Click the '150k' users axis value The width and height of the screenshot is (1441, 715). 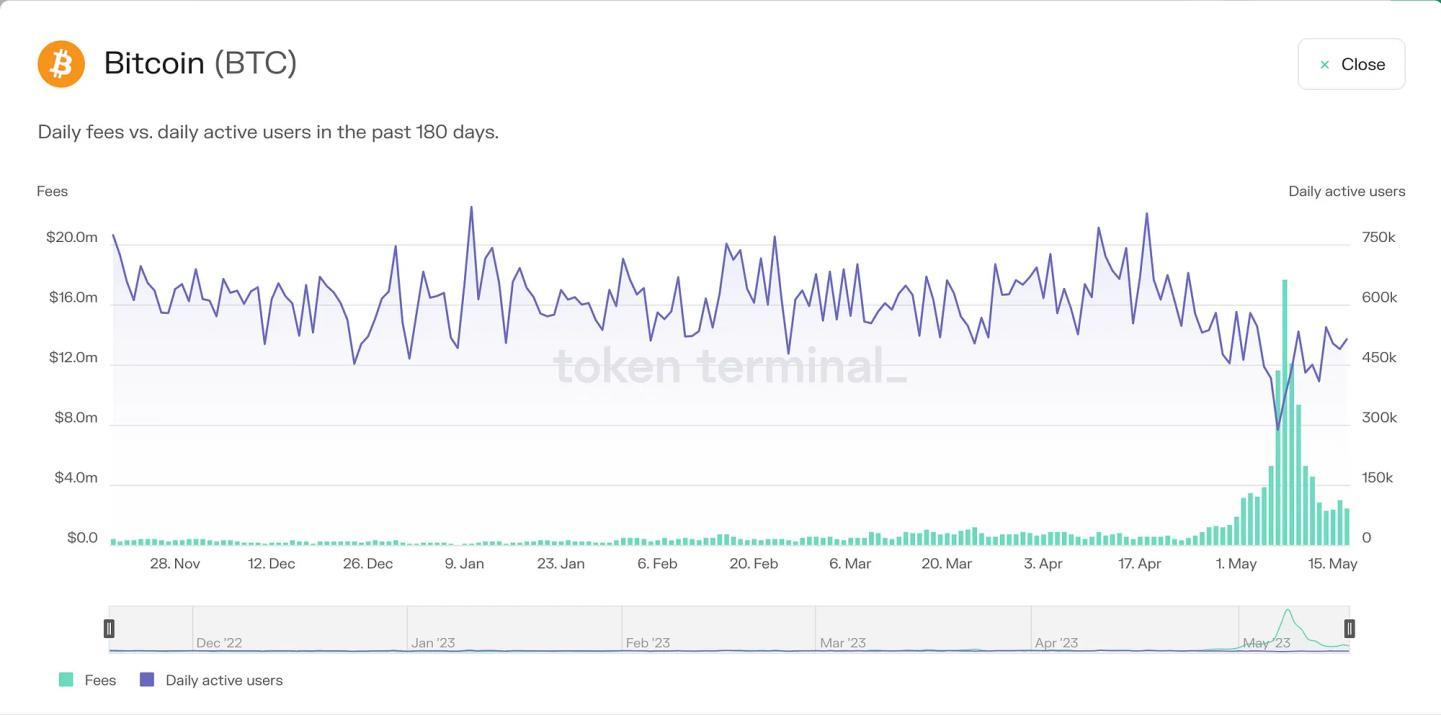(1378, 477)
